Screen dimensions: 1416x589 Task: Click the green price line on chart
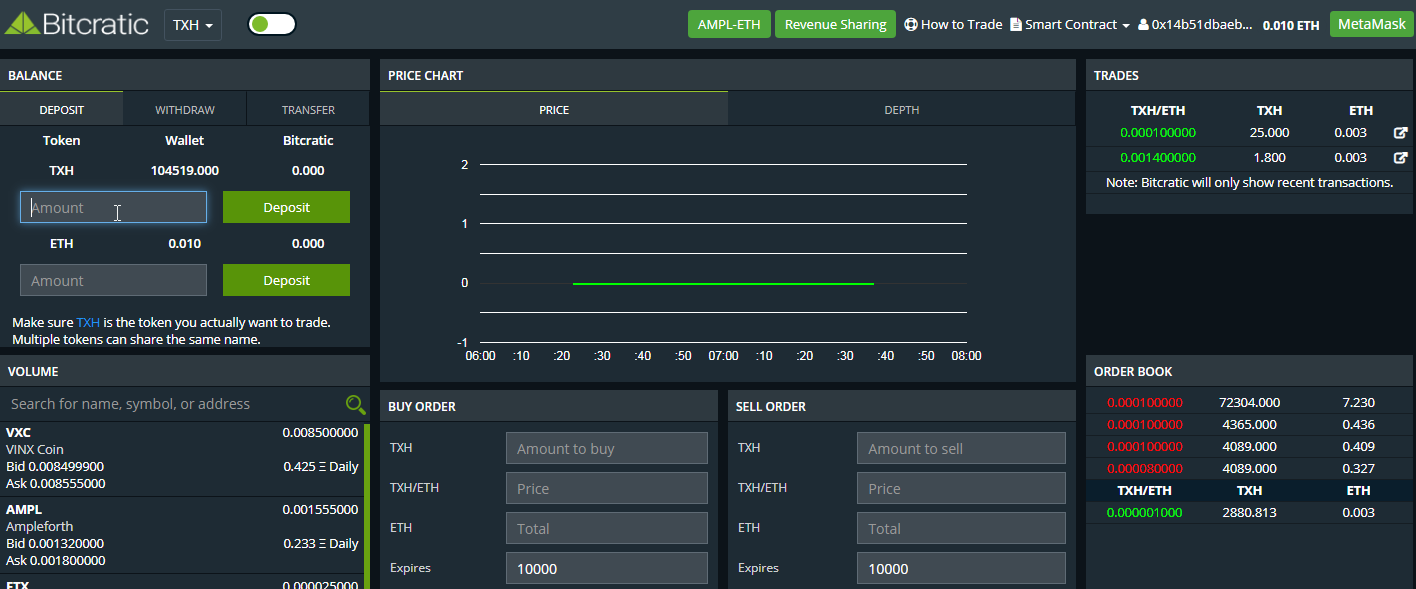723,284
